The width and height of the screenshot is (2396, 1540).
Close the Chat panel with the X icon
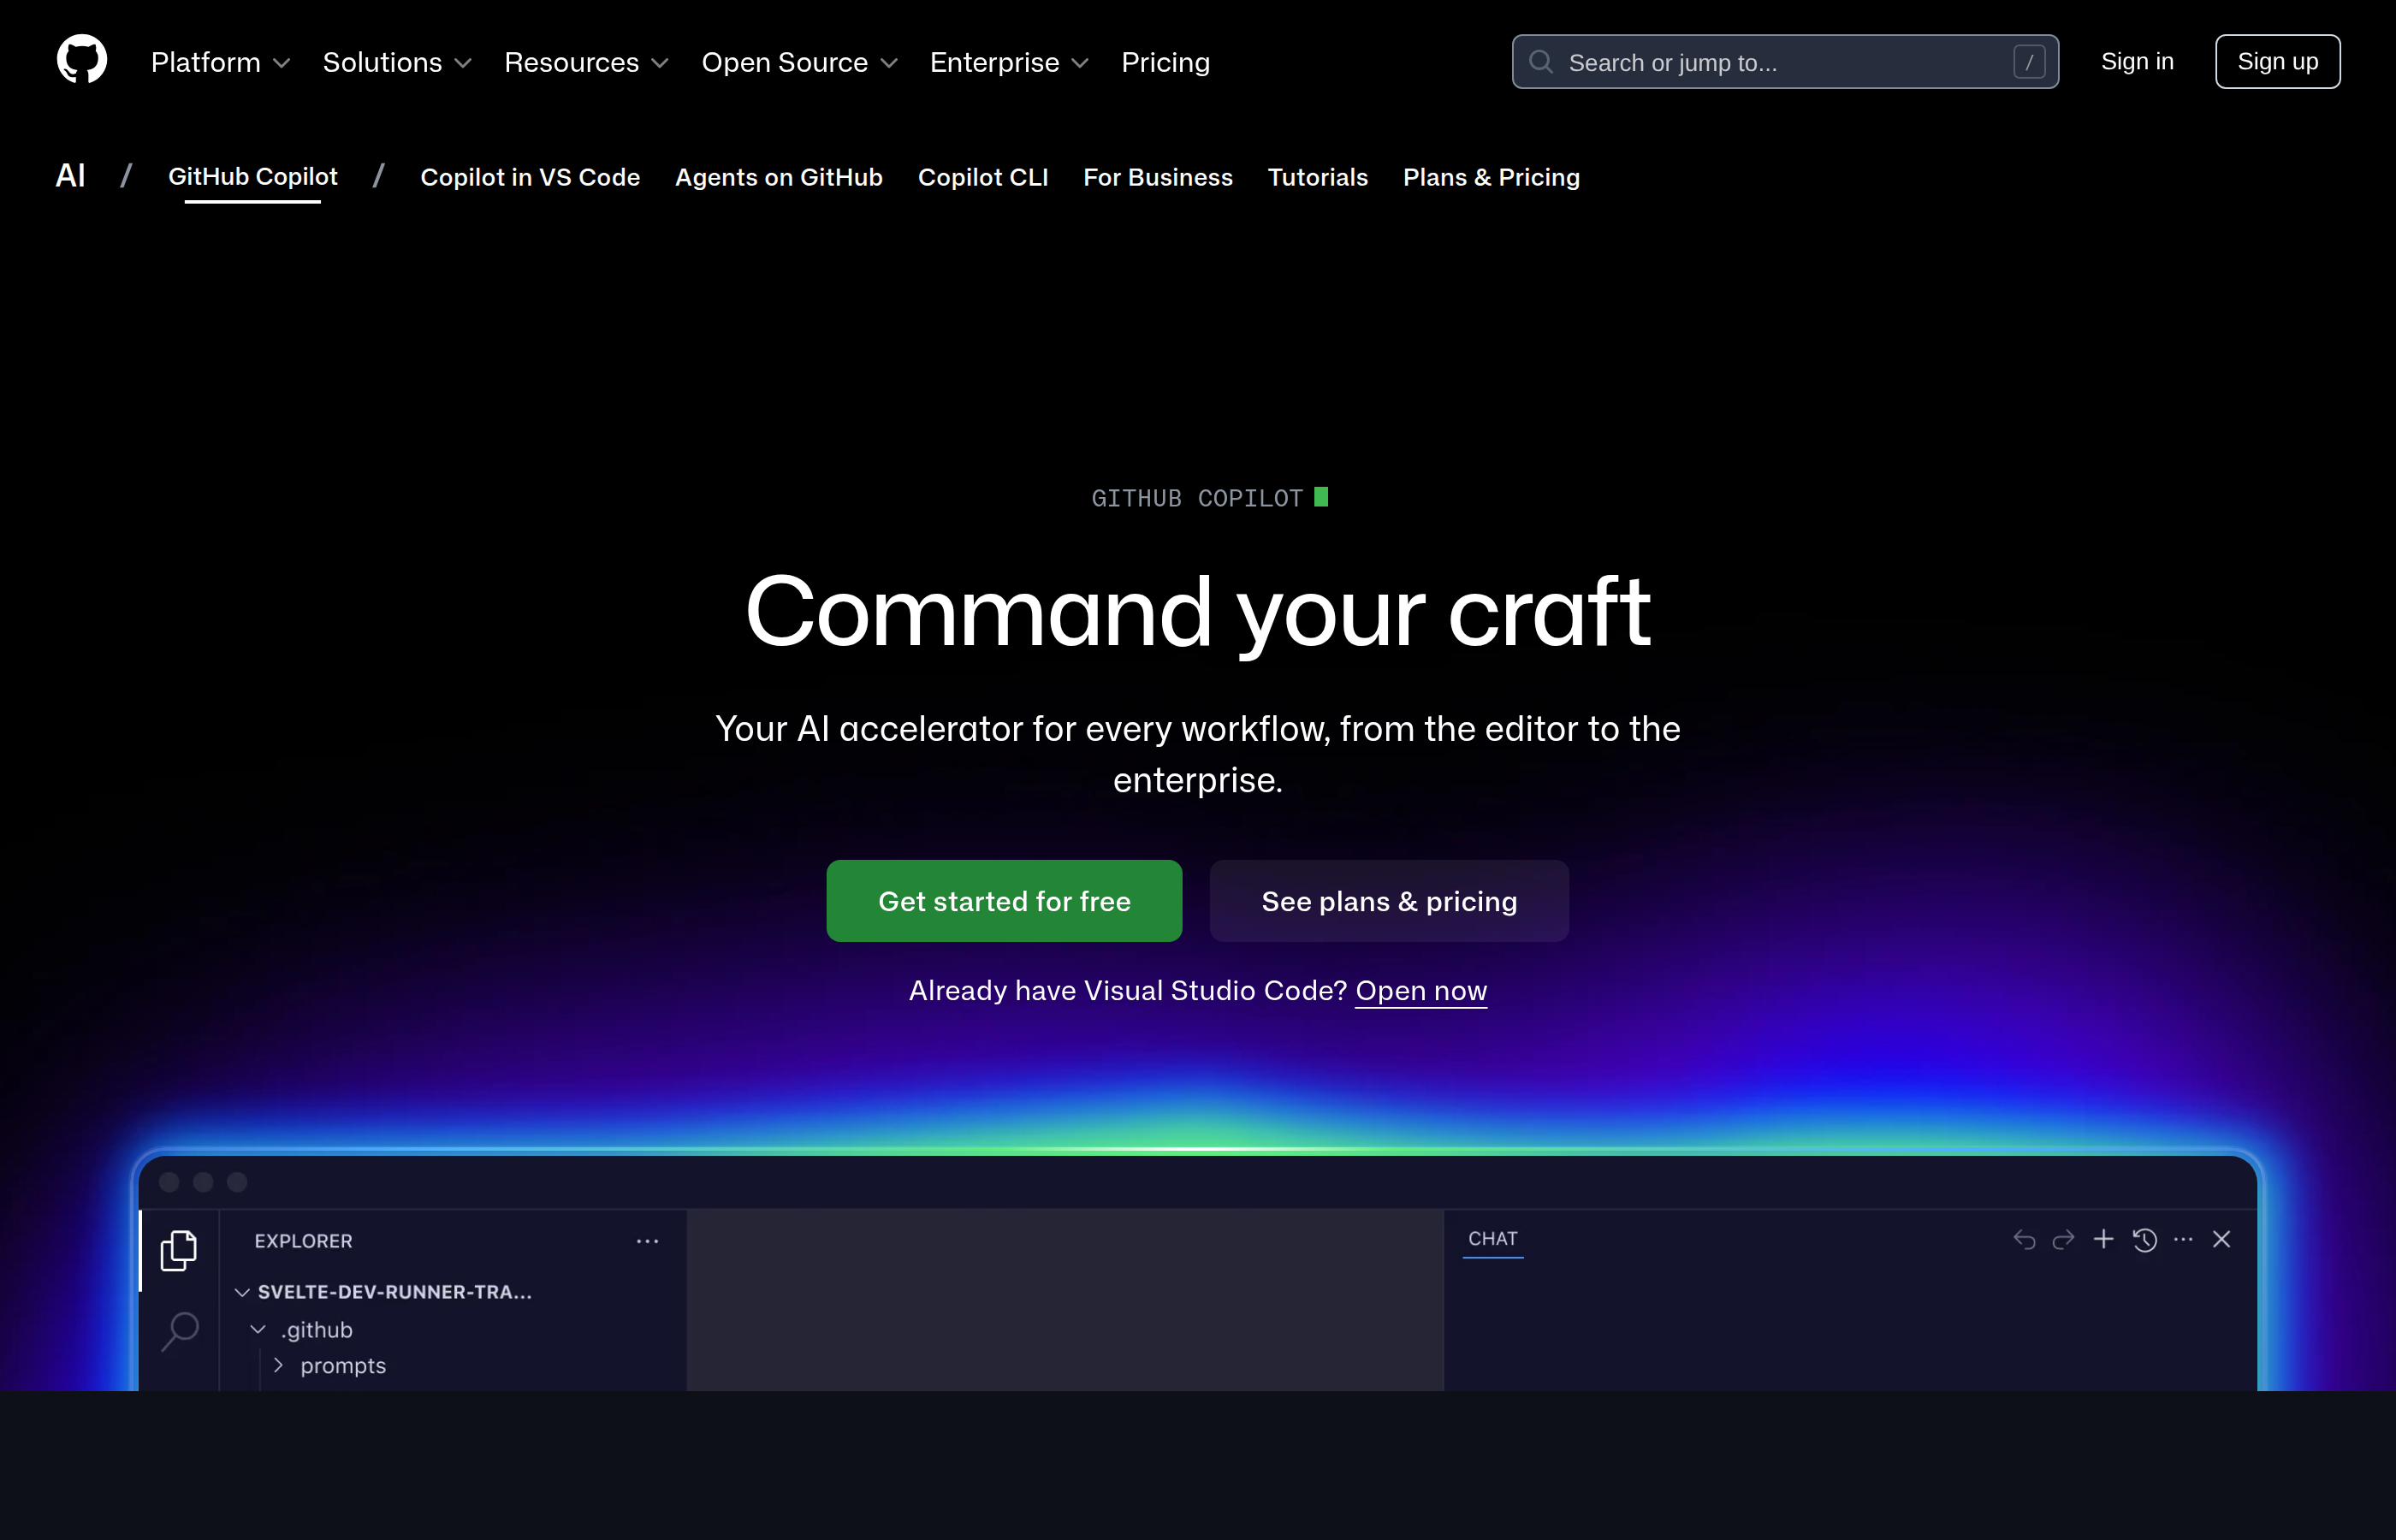tap(2223, 1239)
